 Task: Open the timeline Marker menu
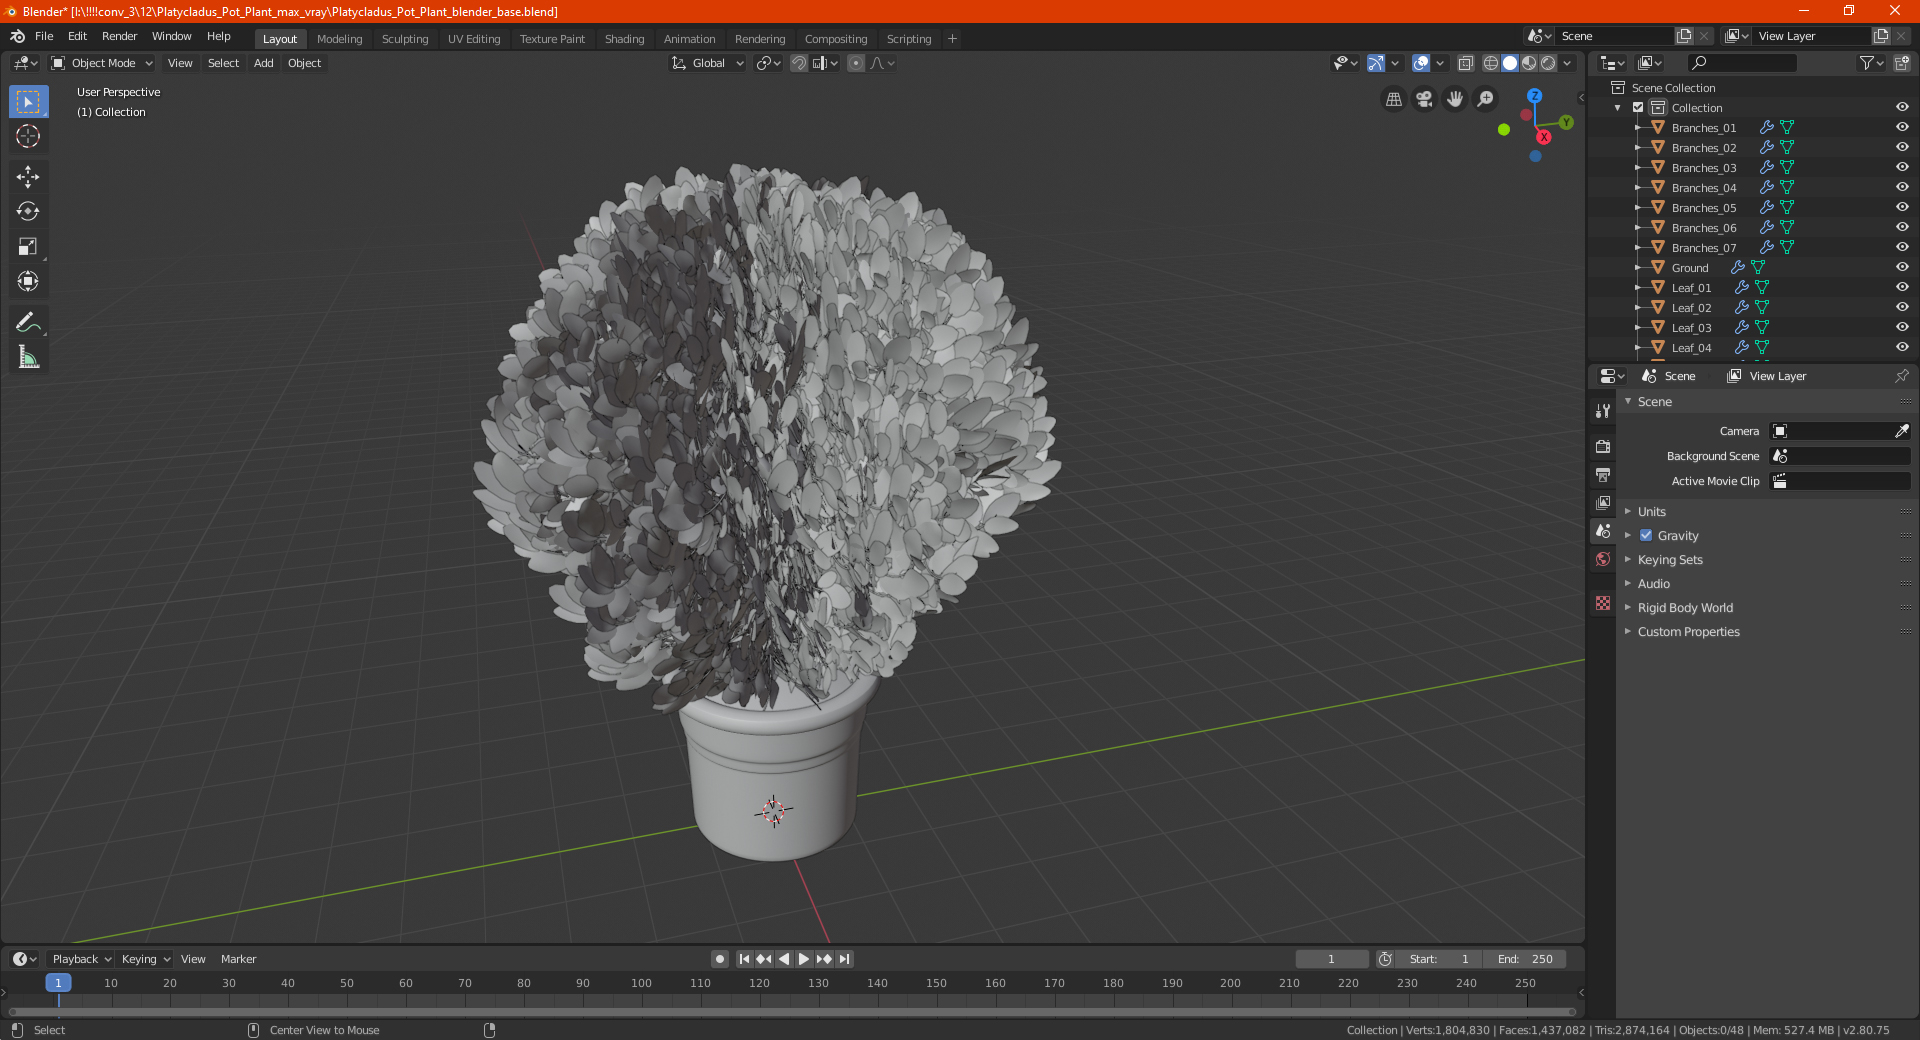pyautogui.click(x=238, y=959)
